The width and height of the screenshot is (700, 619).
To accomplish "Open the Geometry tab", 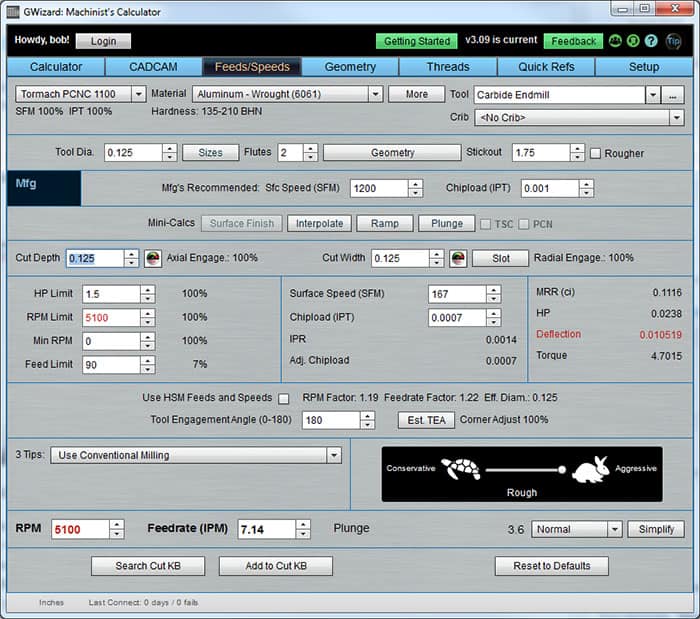I will click(x=350, y=67).
